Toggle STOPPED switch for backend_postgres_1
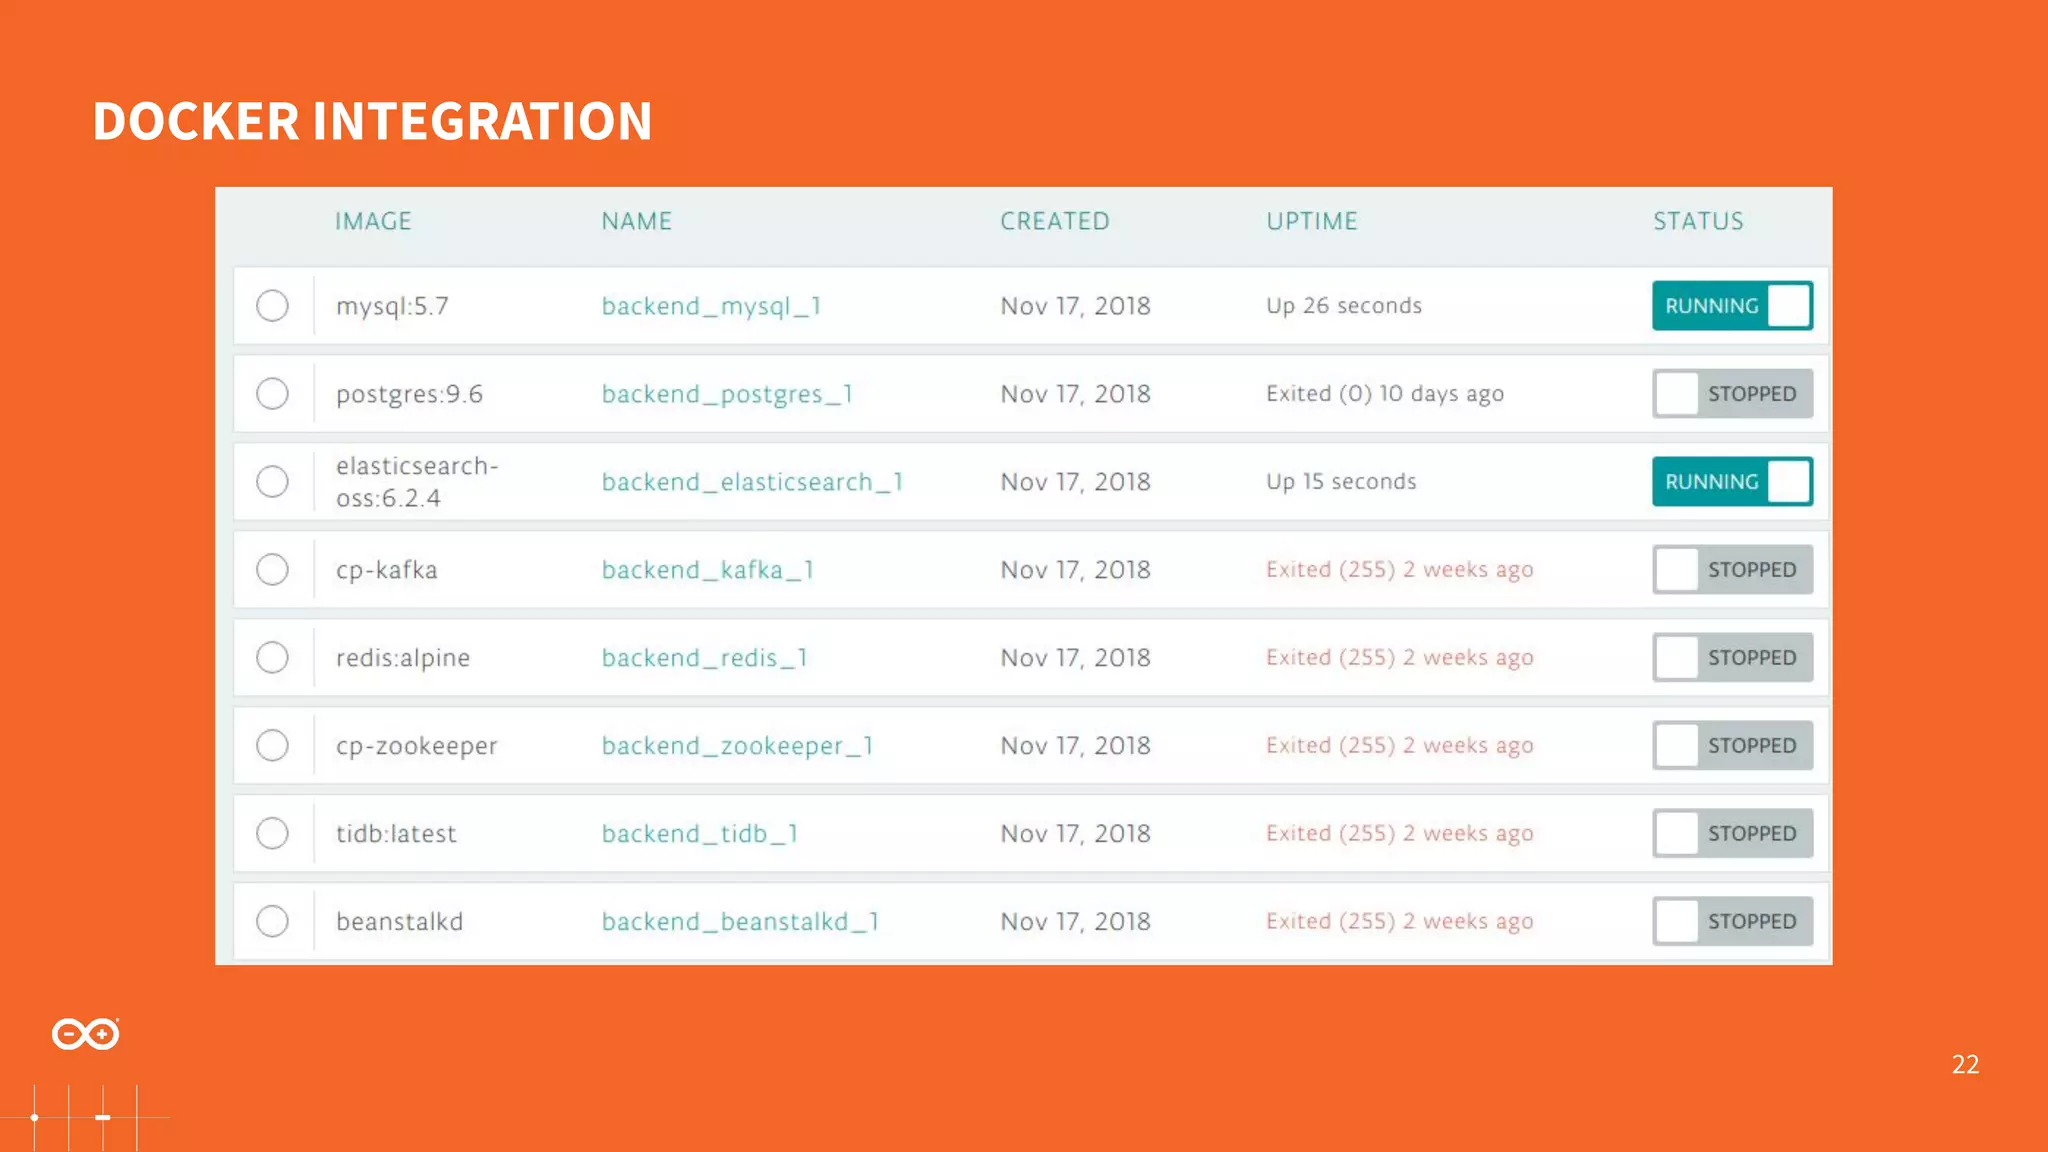This screenshot has height=1152, width=2048. 1732,394
